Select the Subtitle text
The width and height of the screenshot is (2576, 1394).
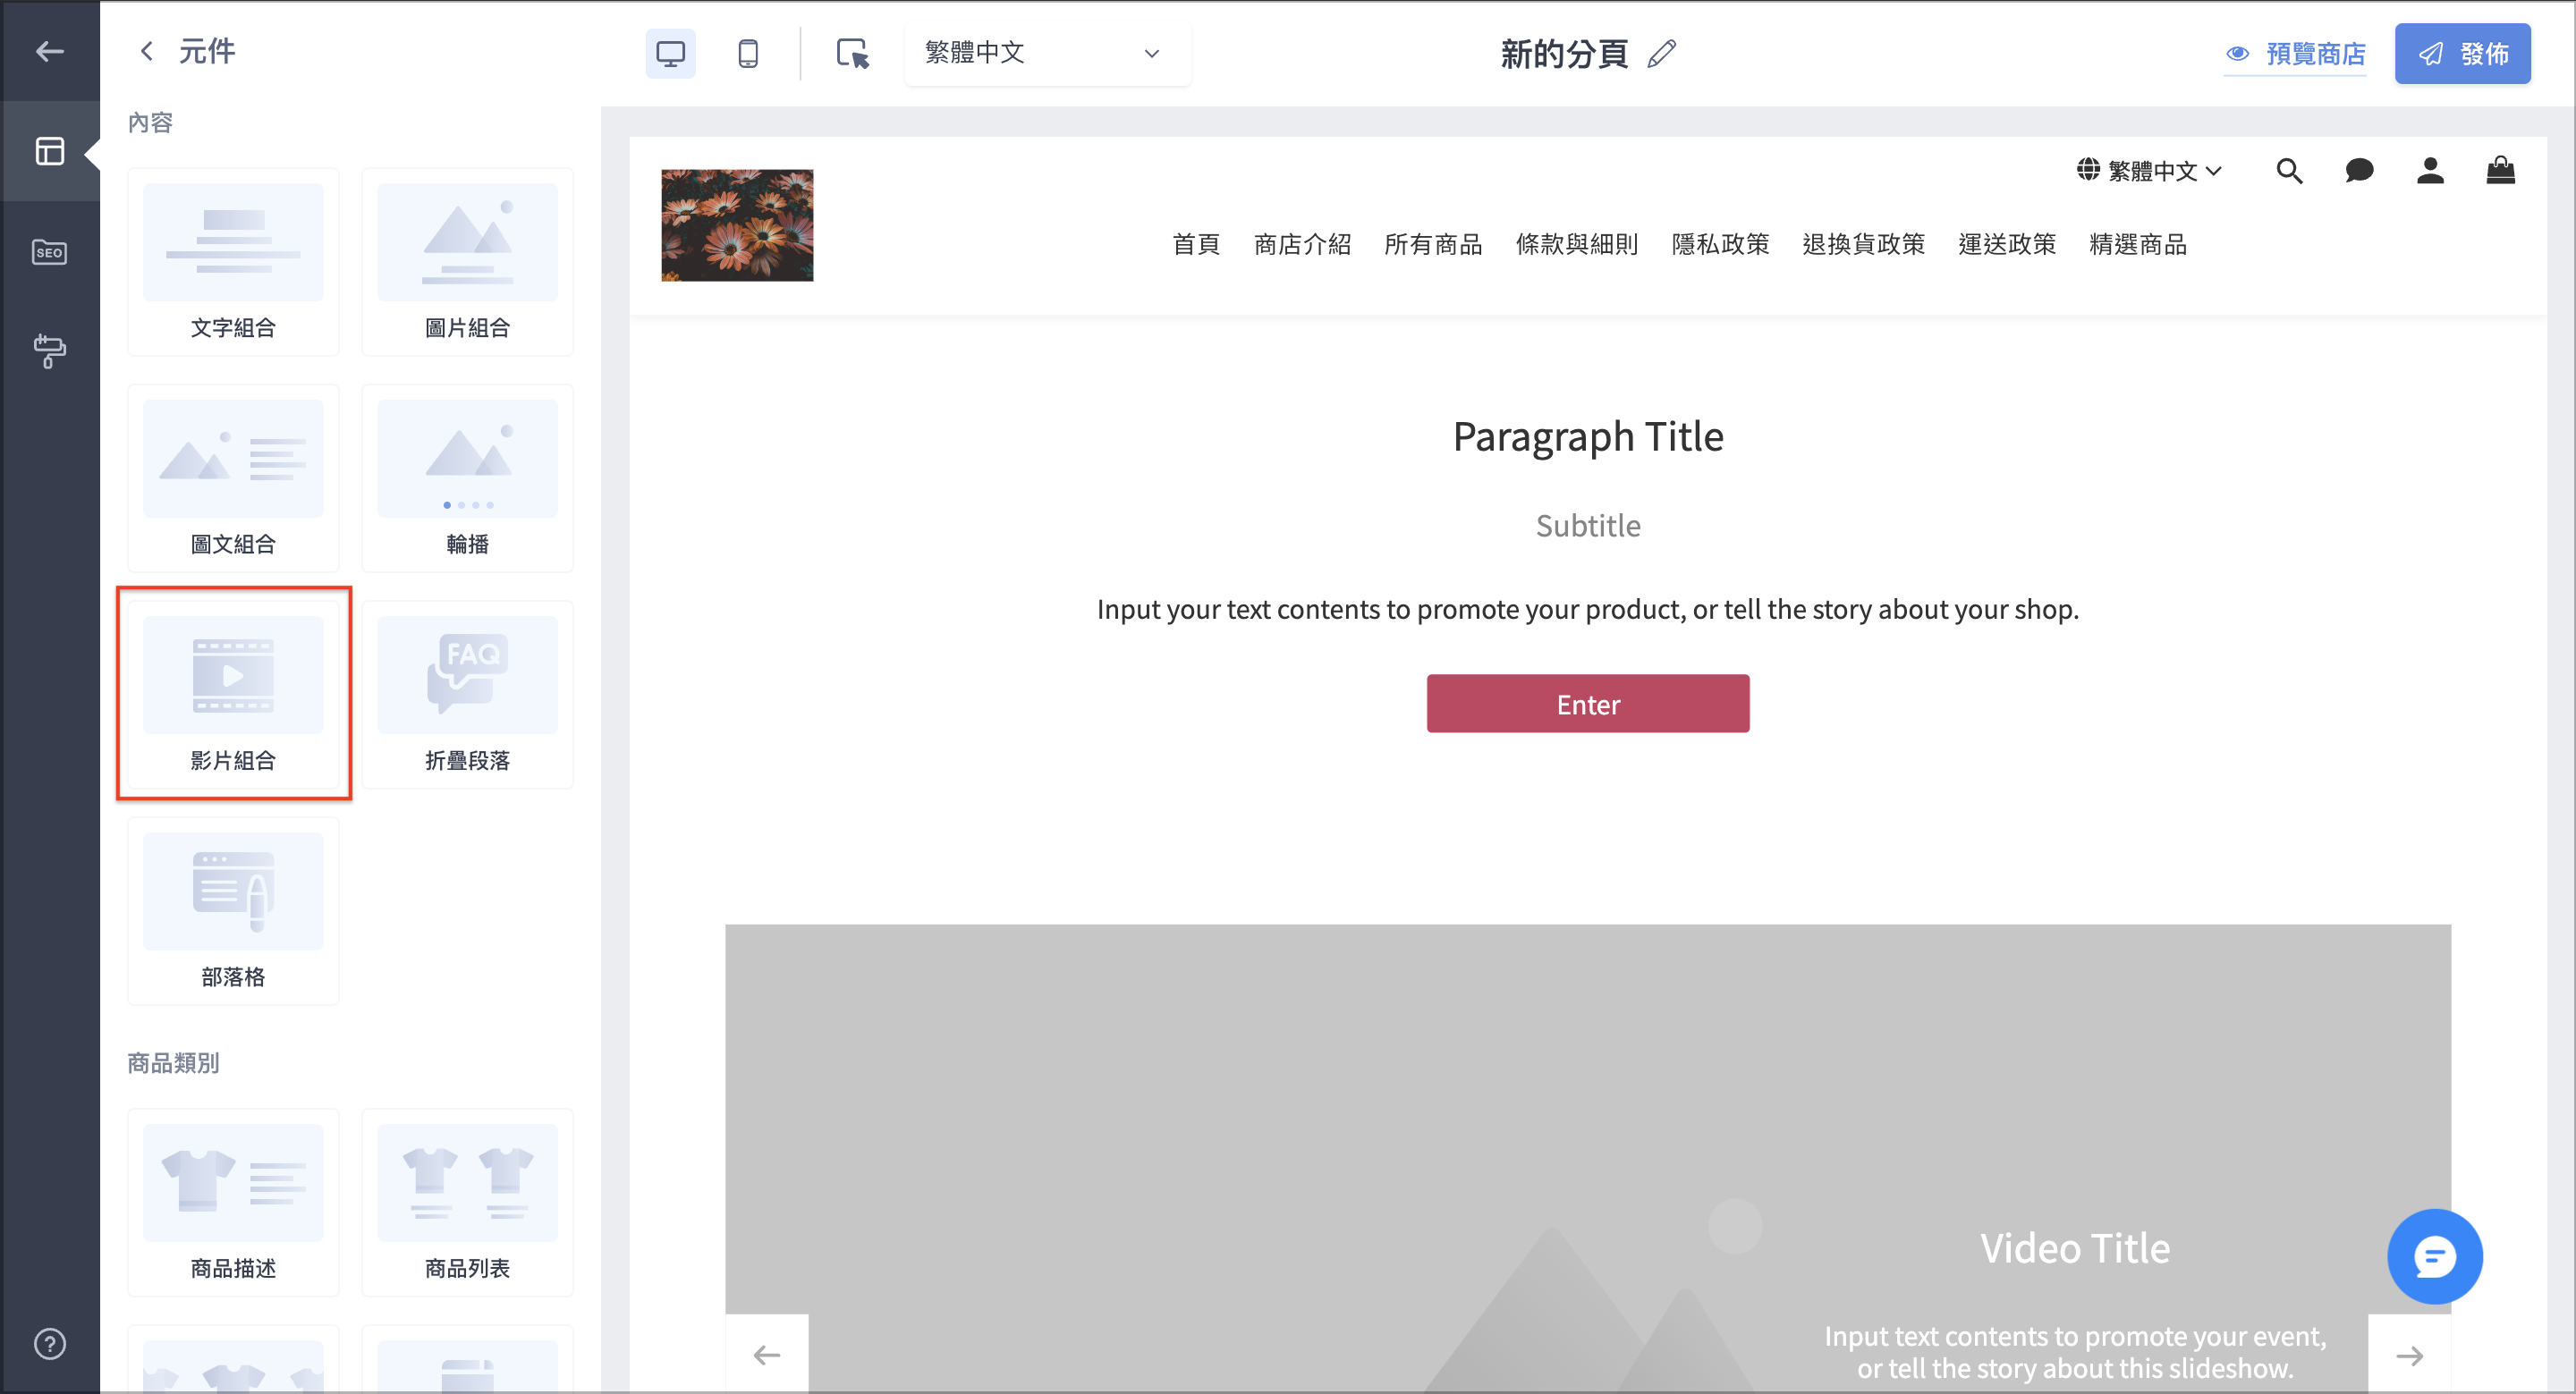[1588, 526]
